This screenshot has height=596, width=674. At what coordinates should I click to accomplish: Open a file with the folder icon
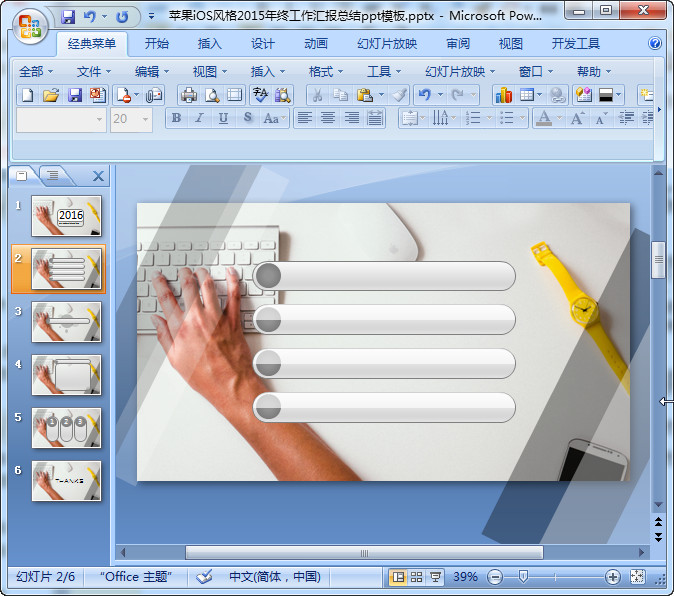[x=51, y=95]
